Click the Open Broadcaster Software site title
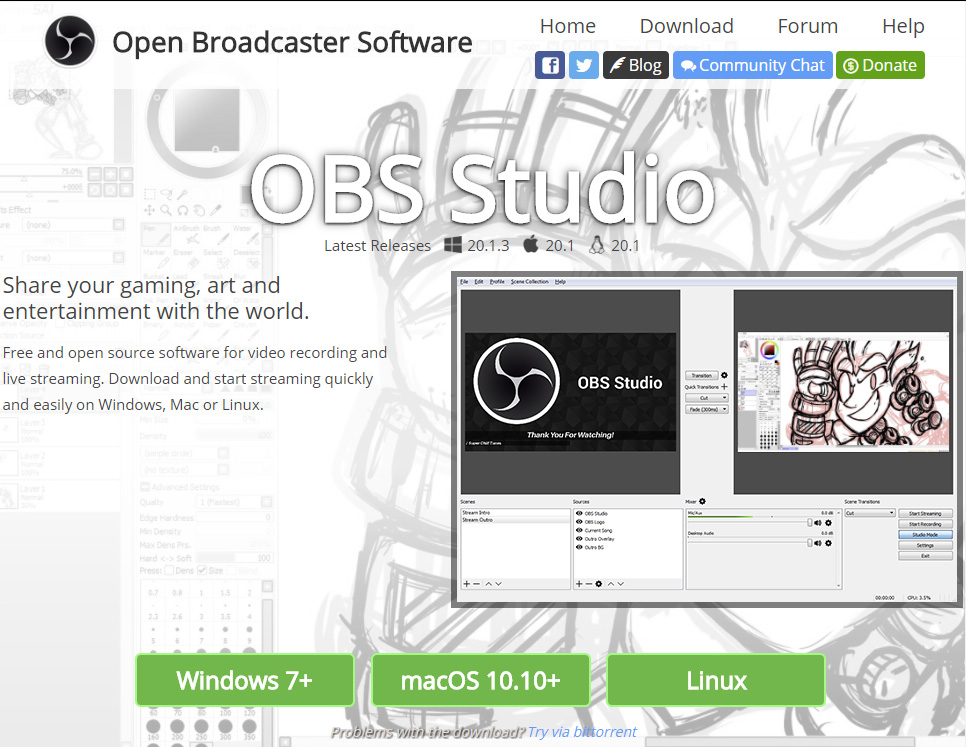The height and width of the screenshot is (747, 966). coord(292,42)
